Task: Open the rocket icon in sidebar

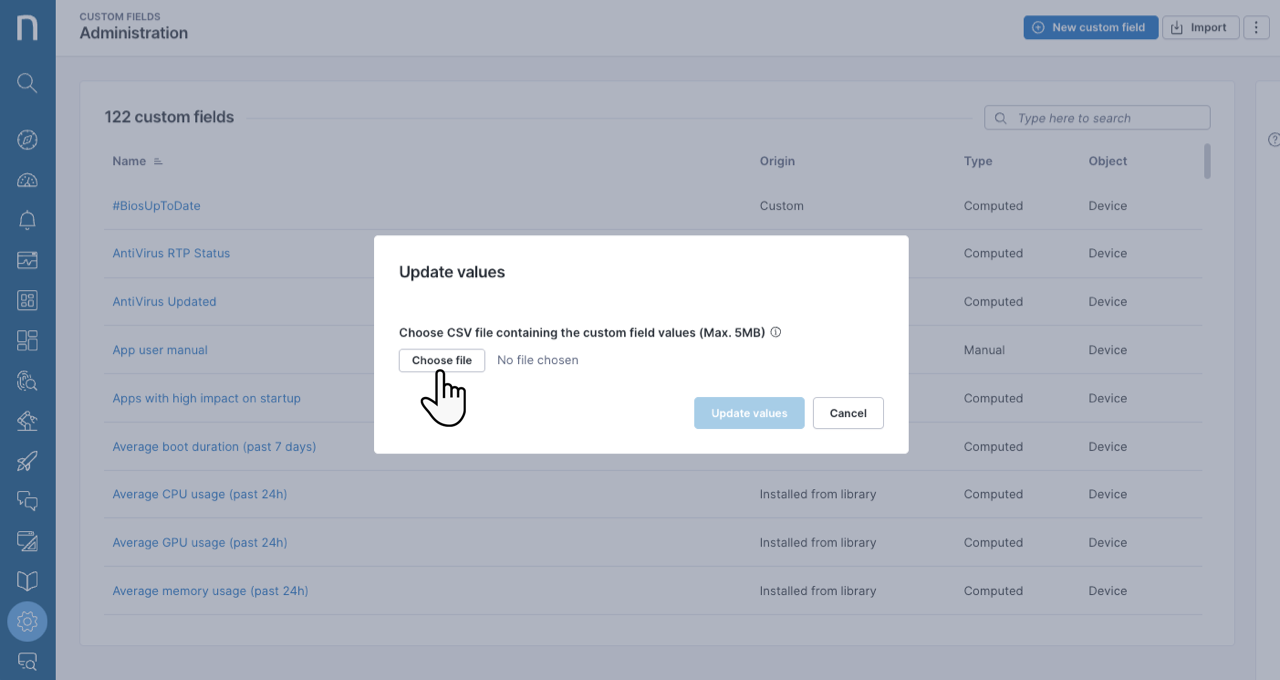Action: click(27, 461)
